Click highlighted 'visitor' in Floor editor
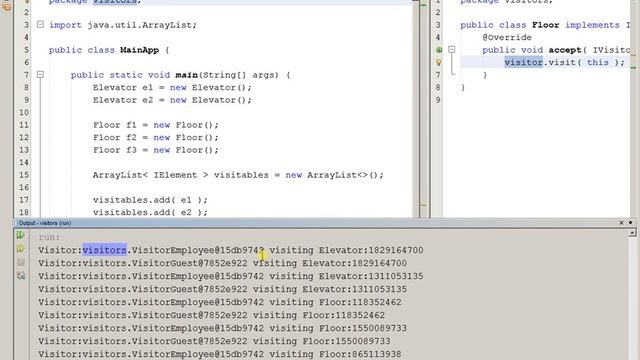 coord(523,62)
